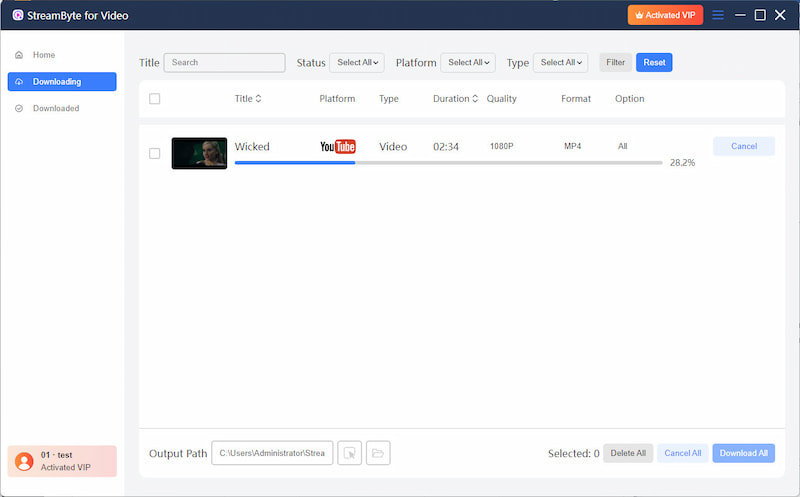Image resolution: width=800 pixels, height=497 pixels.
Task: Click the 02:34 duration value
Action: (446, 147)
